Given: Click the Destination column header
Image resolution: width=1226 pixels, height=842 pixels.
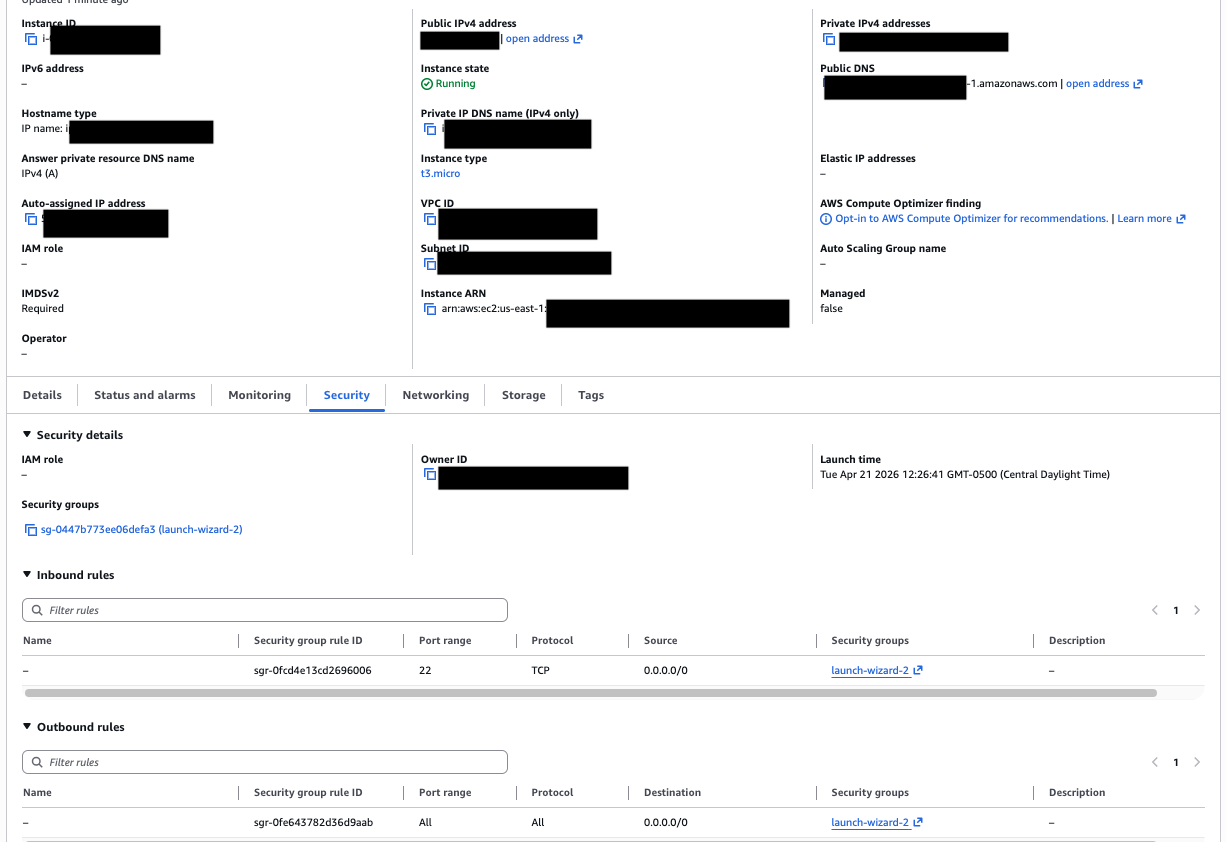Looking at the screenshot, I should [x=672, y=793].
